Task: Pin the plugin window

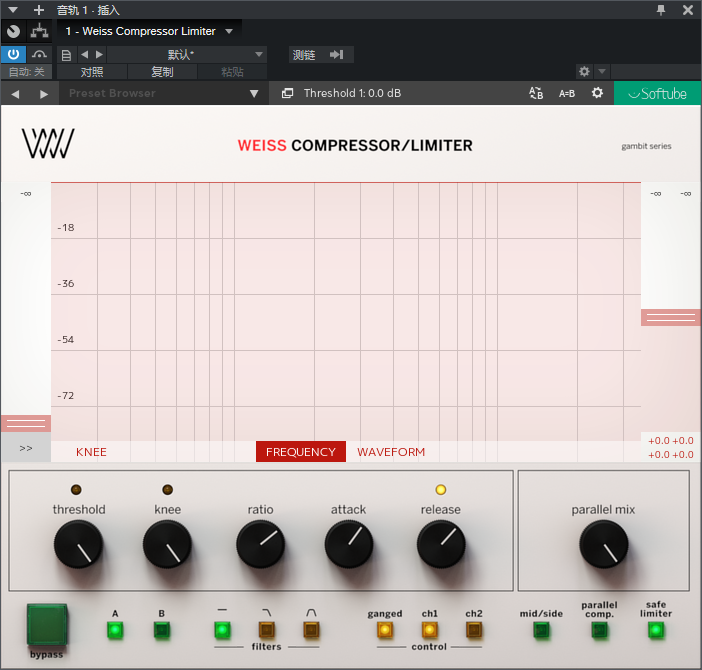Action: 660,9
